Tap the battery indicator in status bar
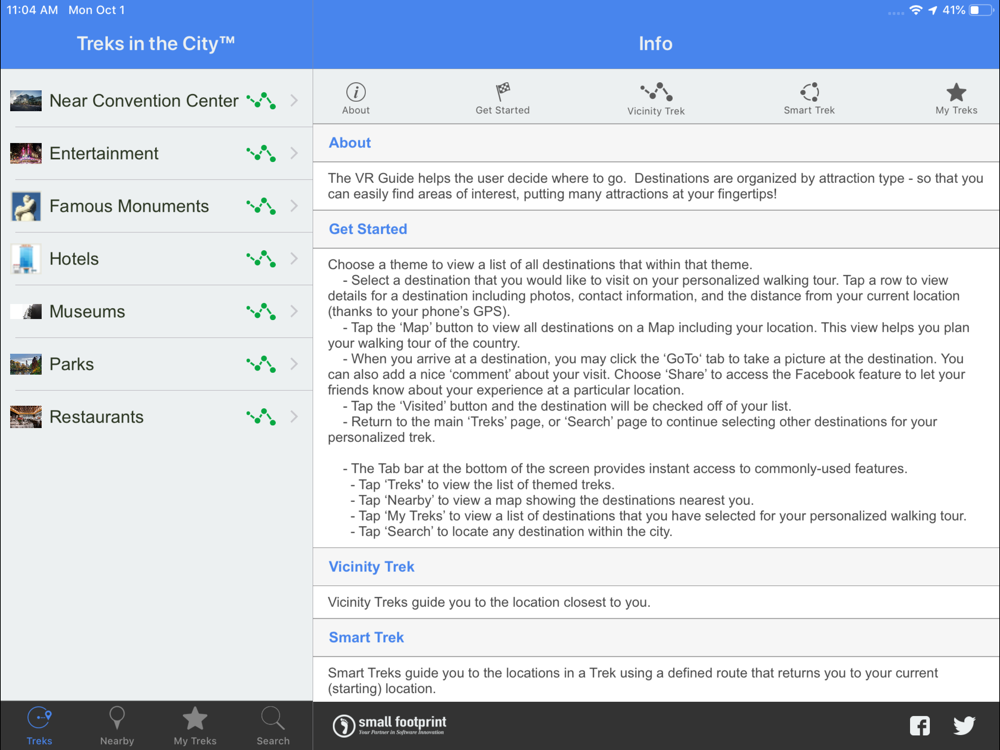1000x750 pixels. pyautogui.click(x=981, y=10)
